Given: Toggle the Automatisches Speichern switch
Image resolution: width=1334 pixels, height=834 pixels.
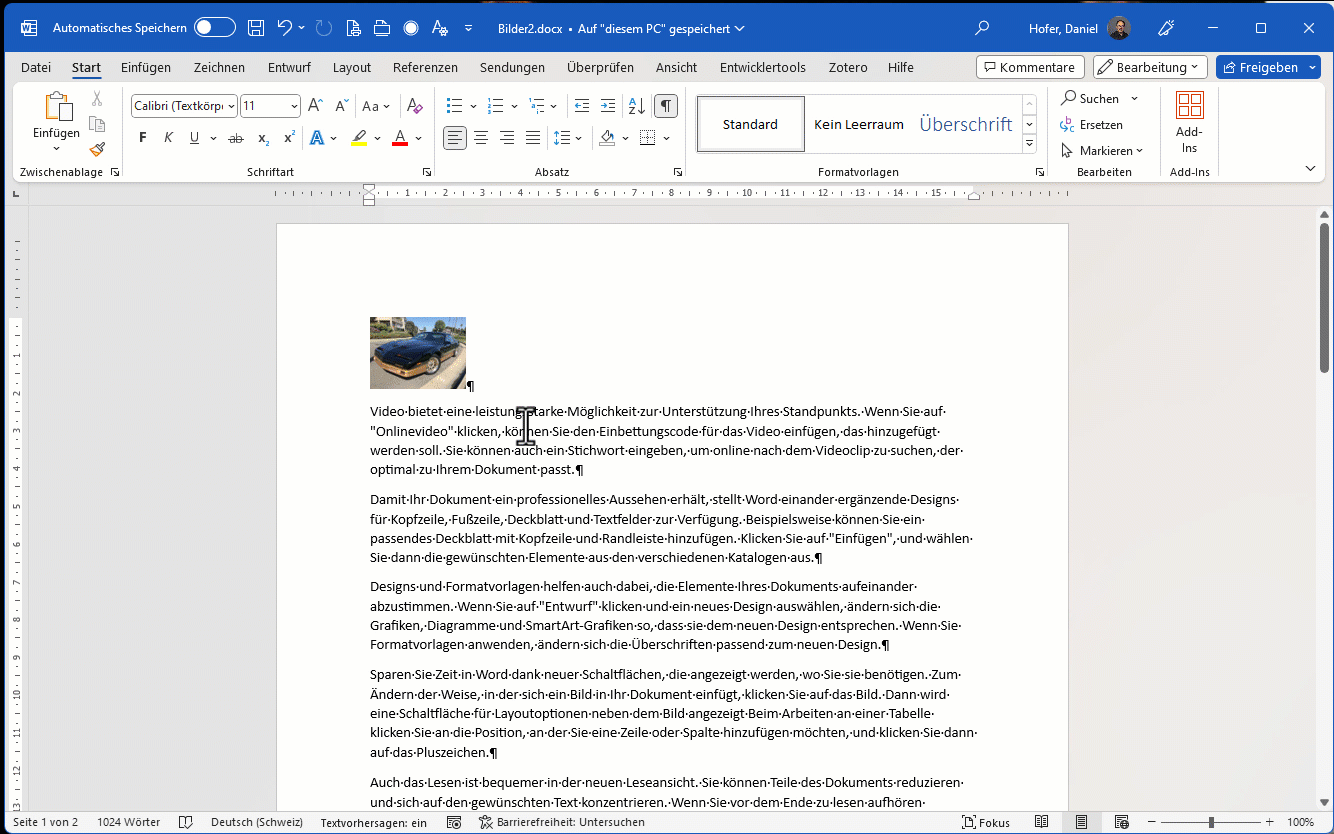Looking at the screenshot, I should tap(215, 28).
